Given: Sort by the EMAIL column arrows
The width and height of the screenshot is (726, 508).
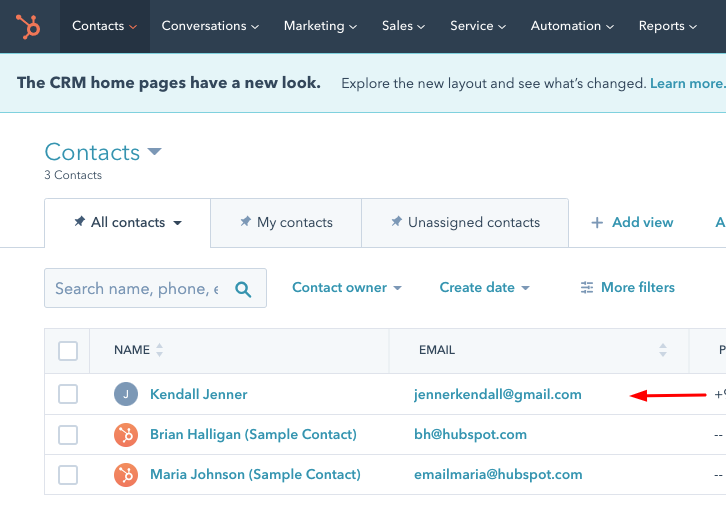Looking at the screenshot, I should pyautogui.click(x=663, y=350).
